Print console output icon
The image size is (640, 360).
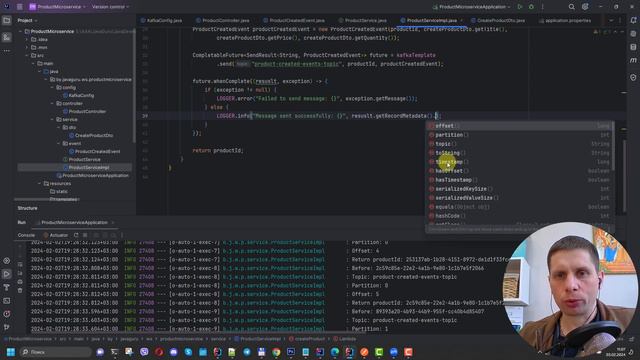click(20, 282)
